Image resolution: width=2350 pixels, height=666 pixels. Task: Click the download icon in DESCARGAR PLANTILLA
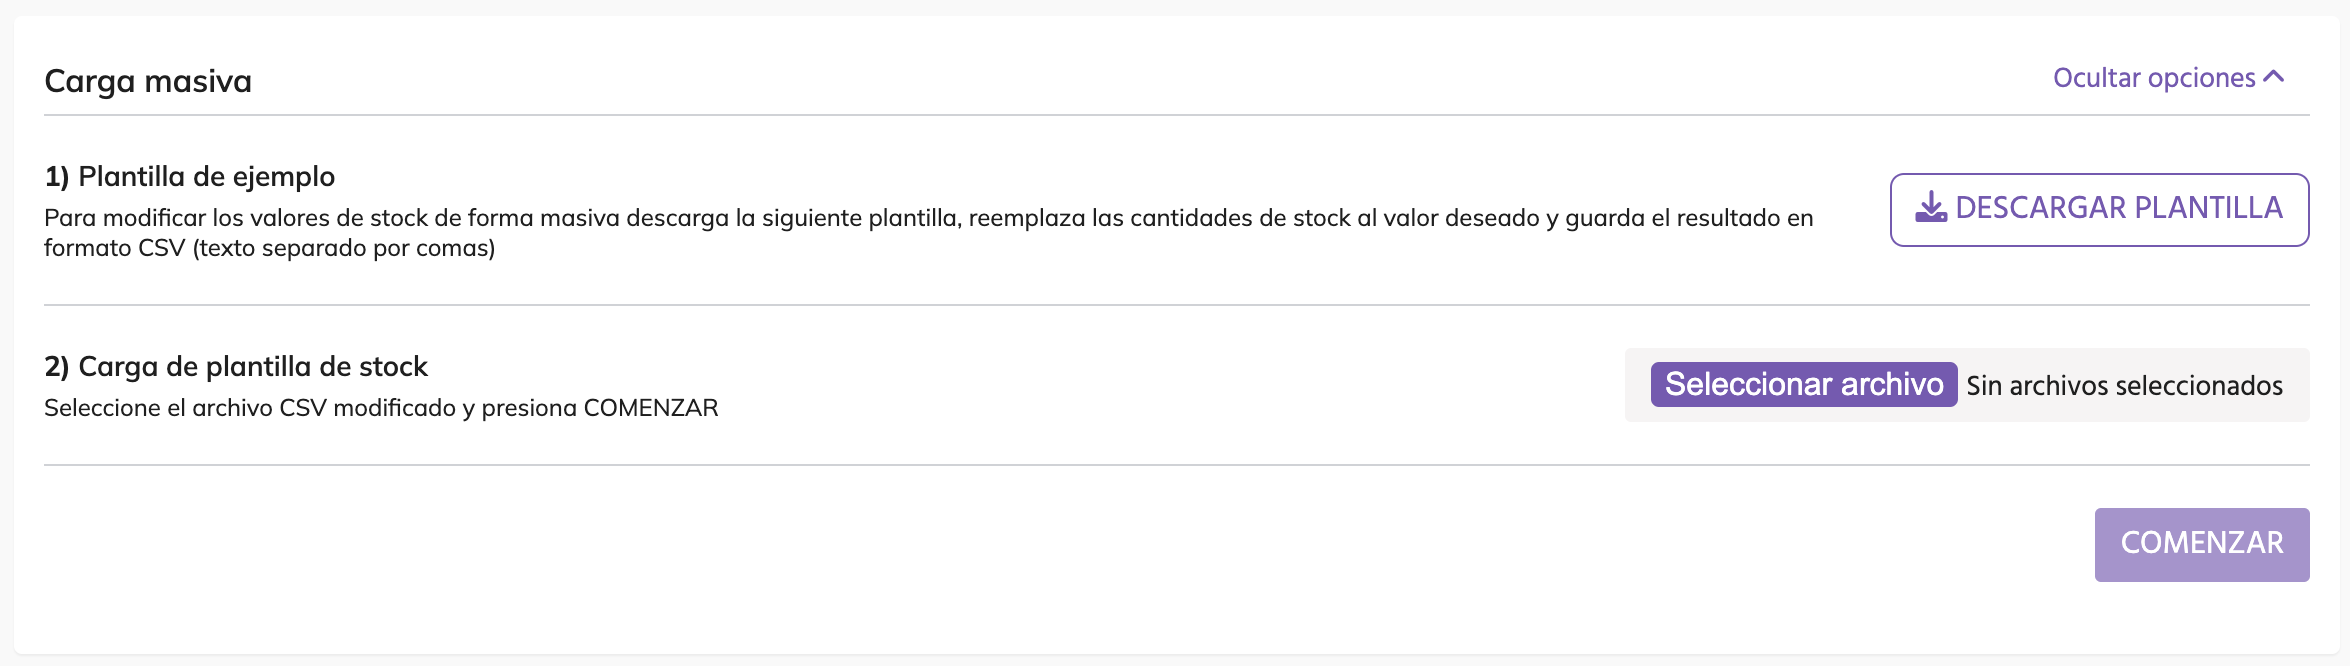tap(1931, 208)
